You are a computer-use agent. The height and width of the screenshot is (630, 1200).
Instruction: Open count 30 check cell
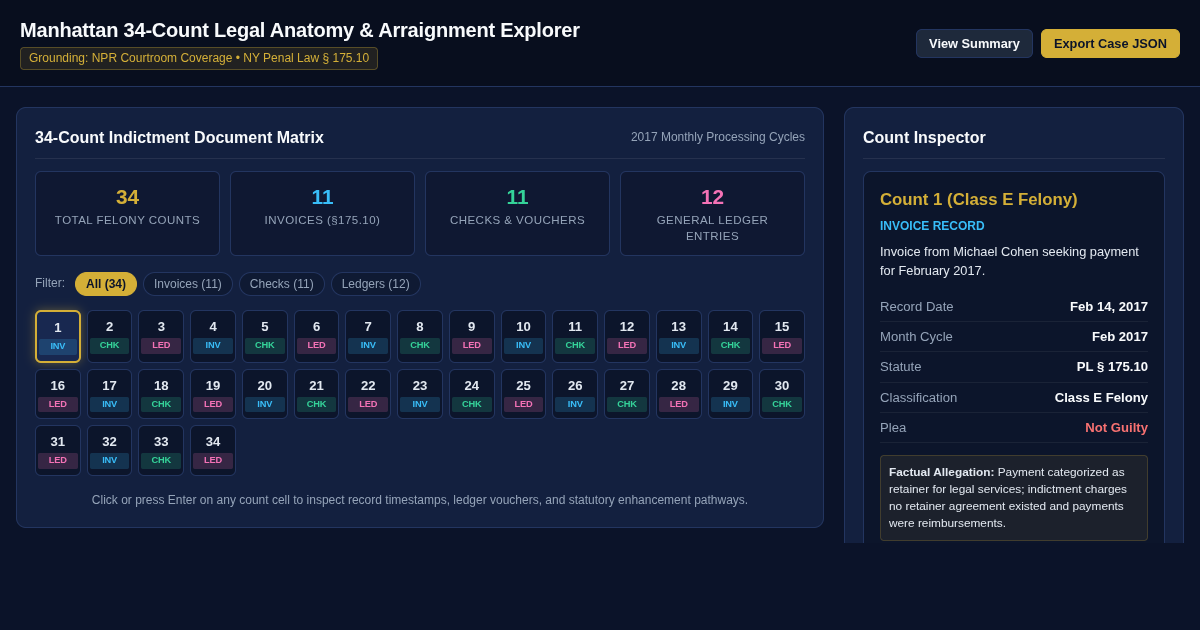coord(782,394)
